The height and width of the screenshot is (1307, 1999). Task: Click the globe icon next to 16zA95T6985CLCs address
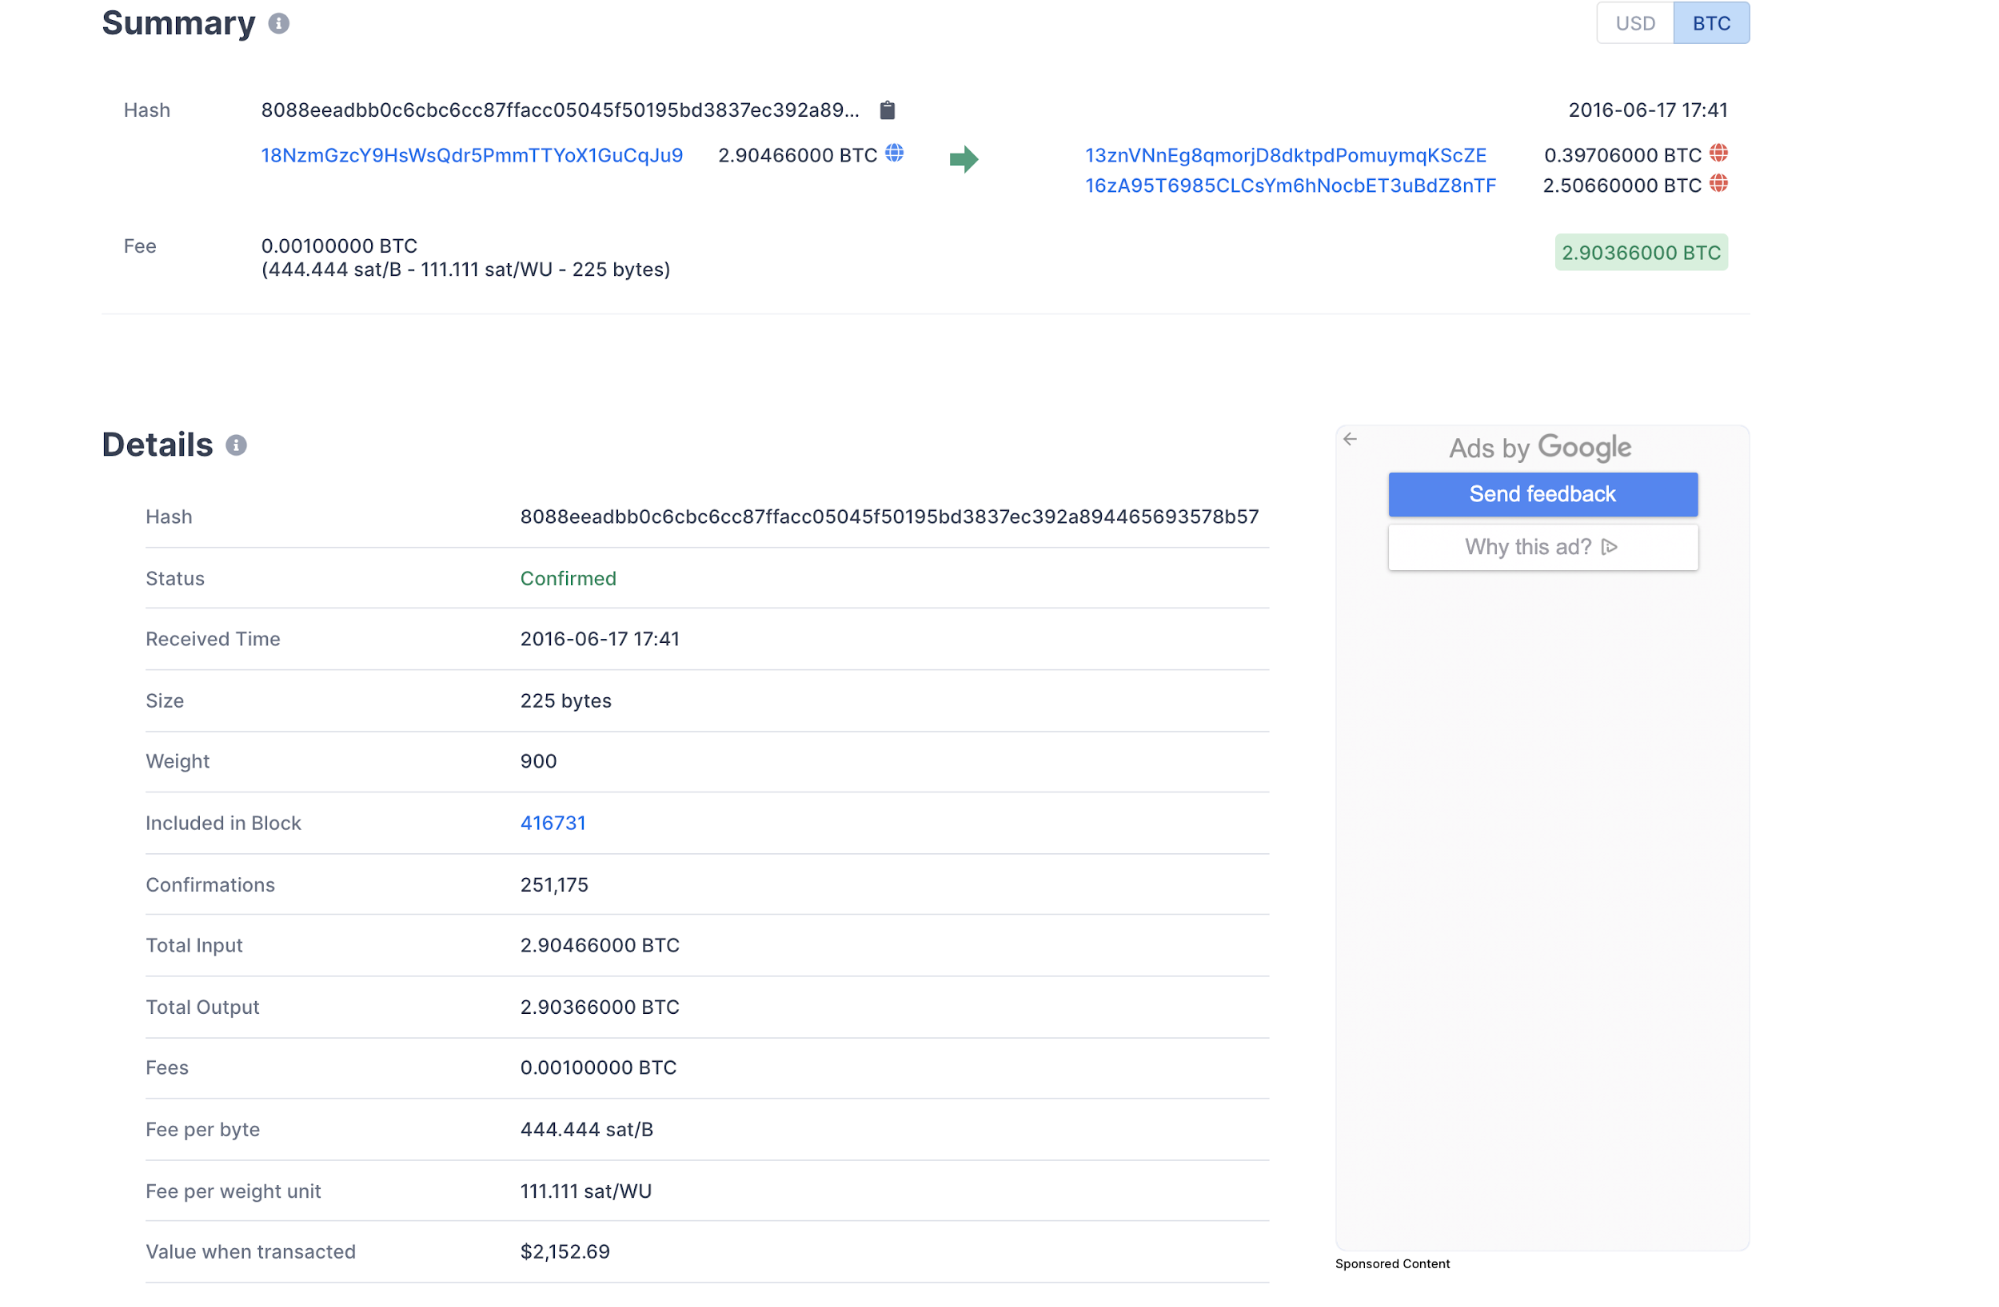pyautogui.click(x=1725, y=184)
